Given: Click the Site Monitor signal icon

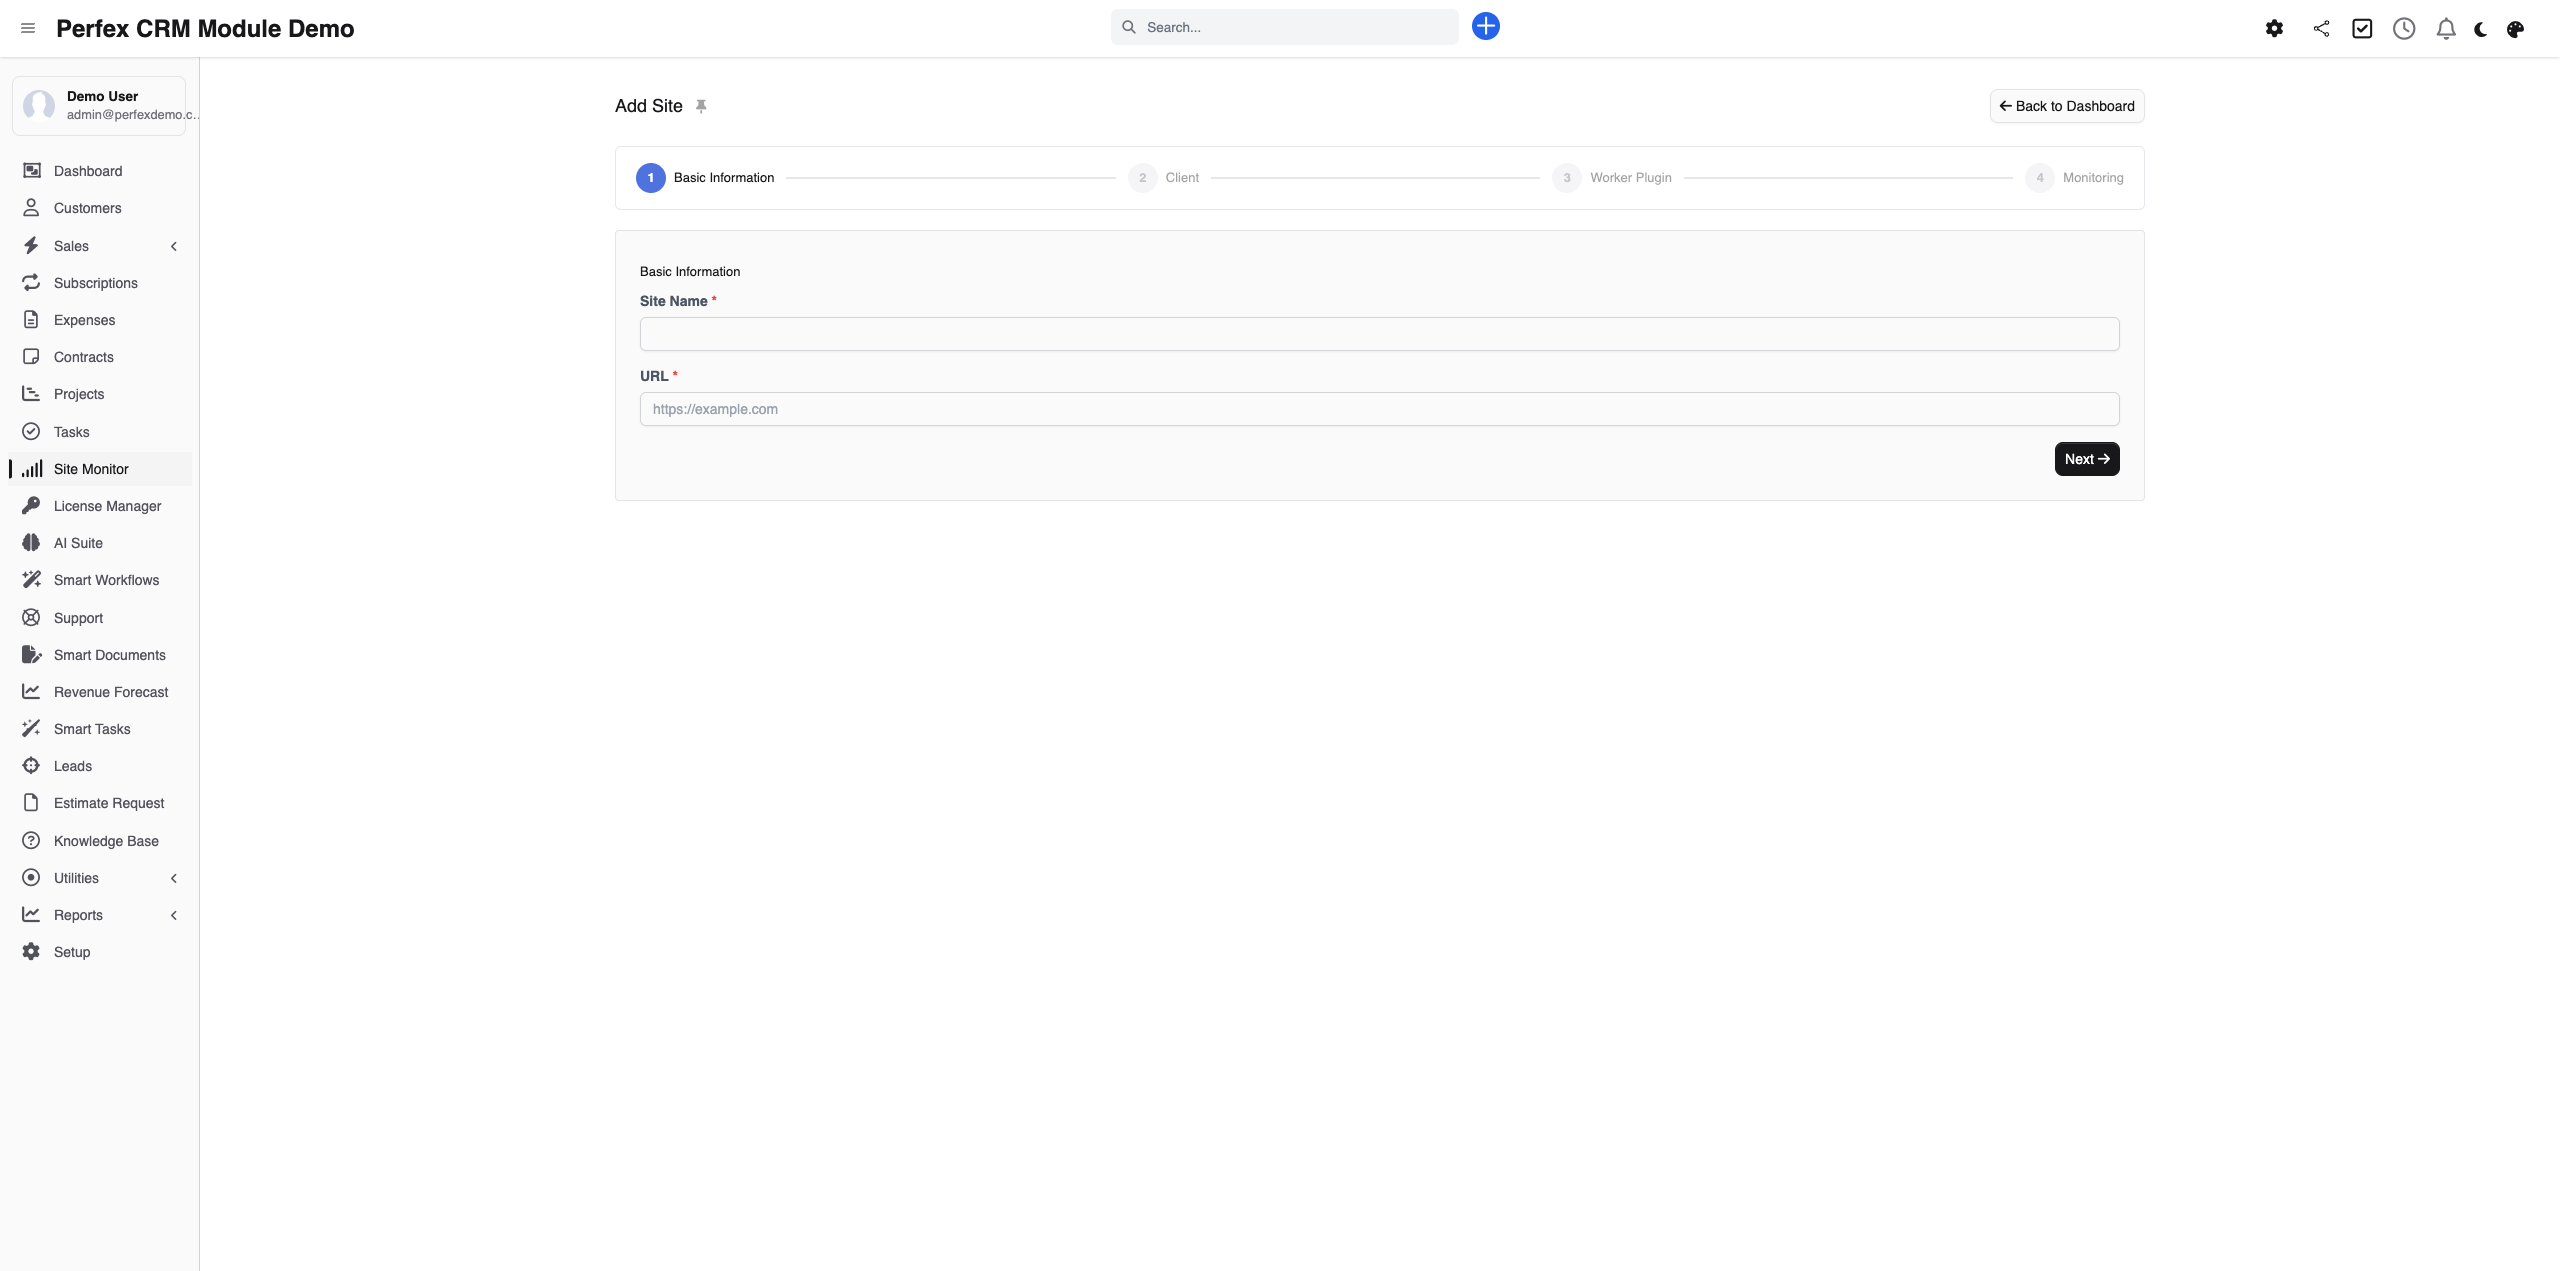Looking at the screenshot, I should pos(32,469).
